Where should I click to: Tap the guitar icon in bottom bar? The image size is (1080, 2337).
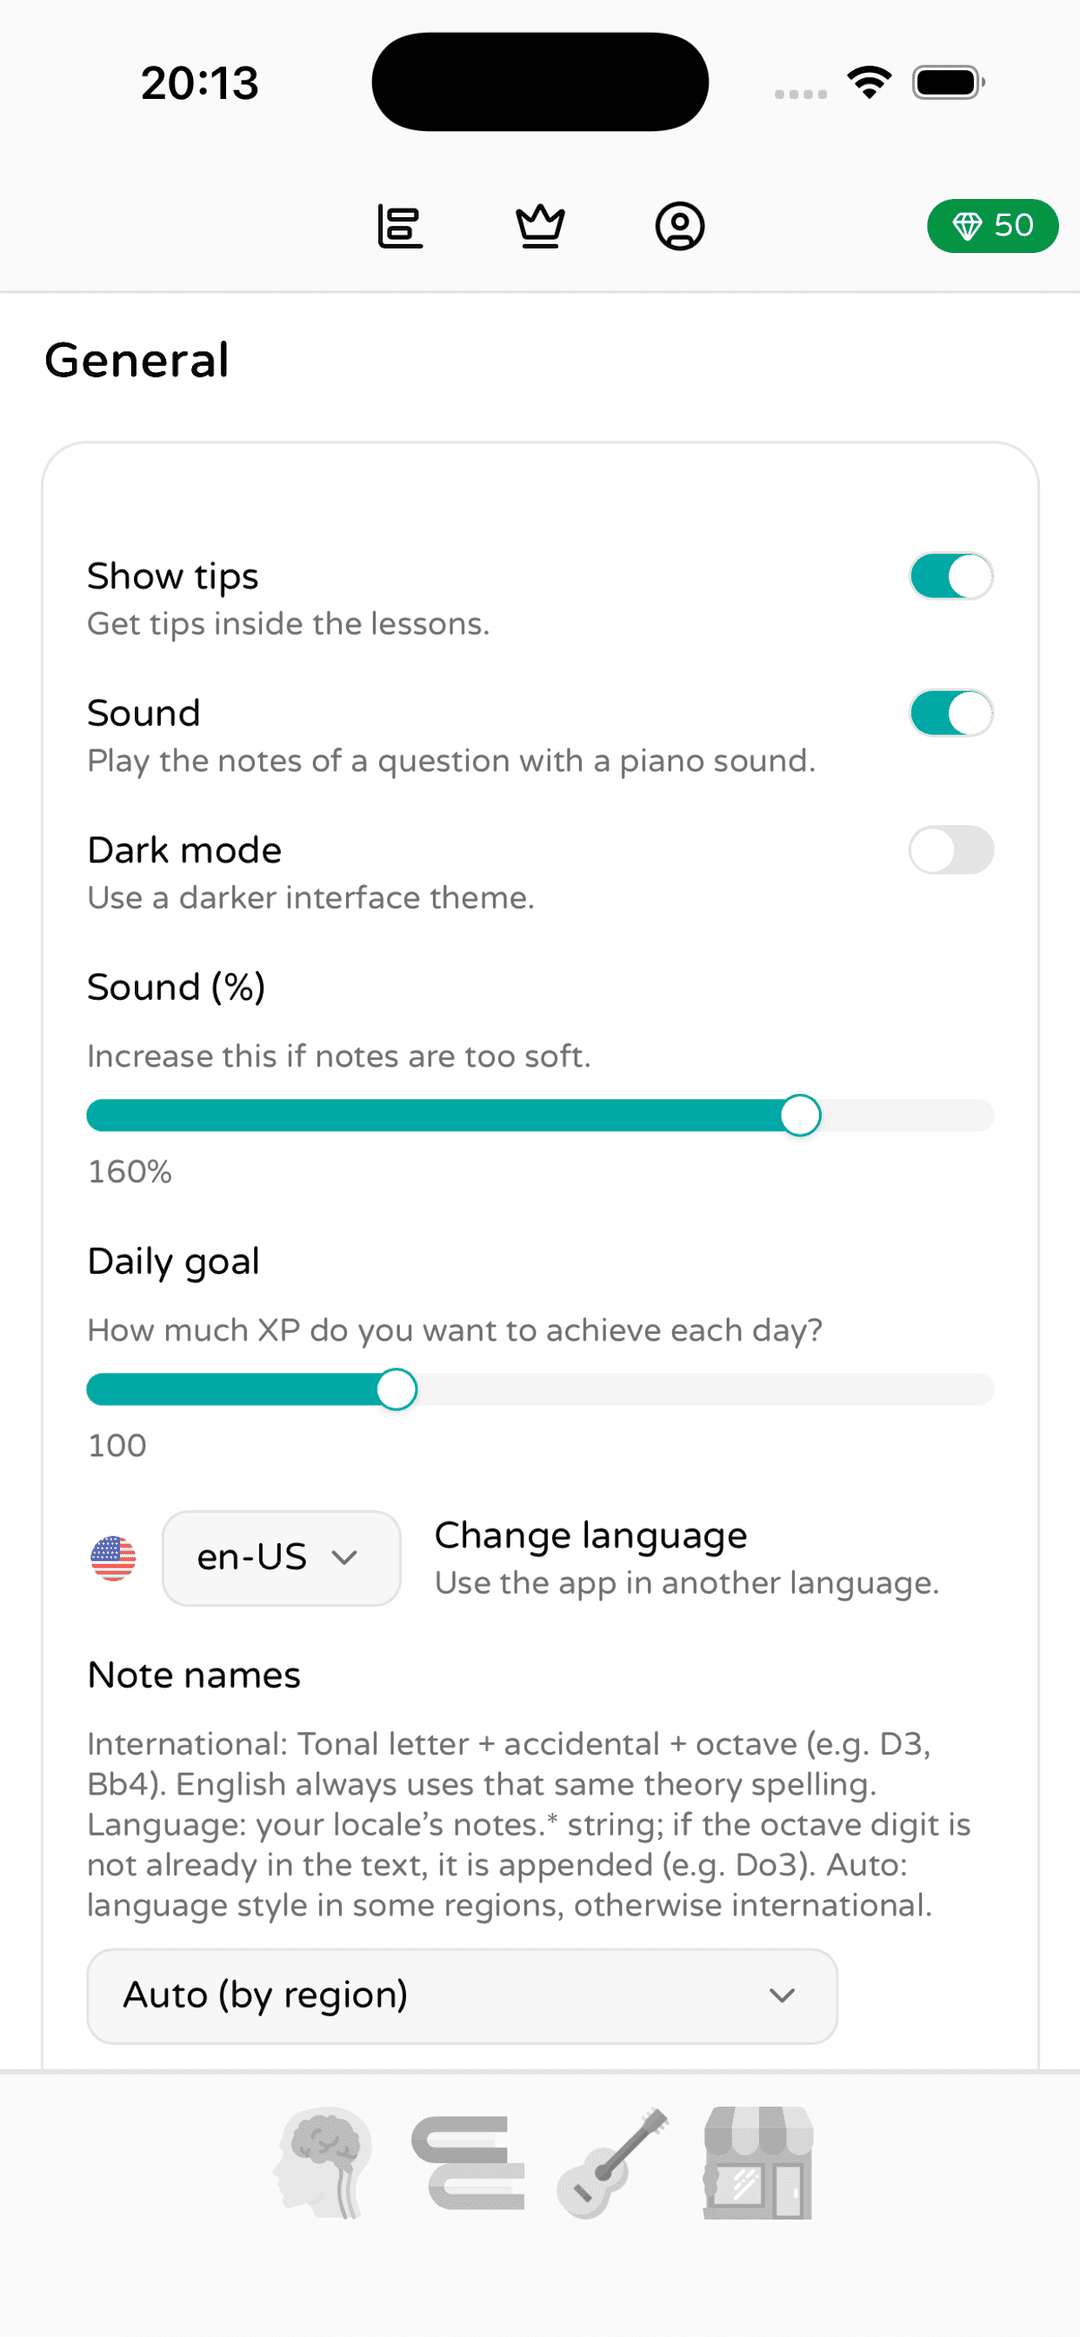(612, 2163)
